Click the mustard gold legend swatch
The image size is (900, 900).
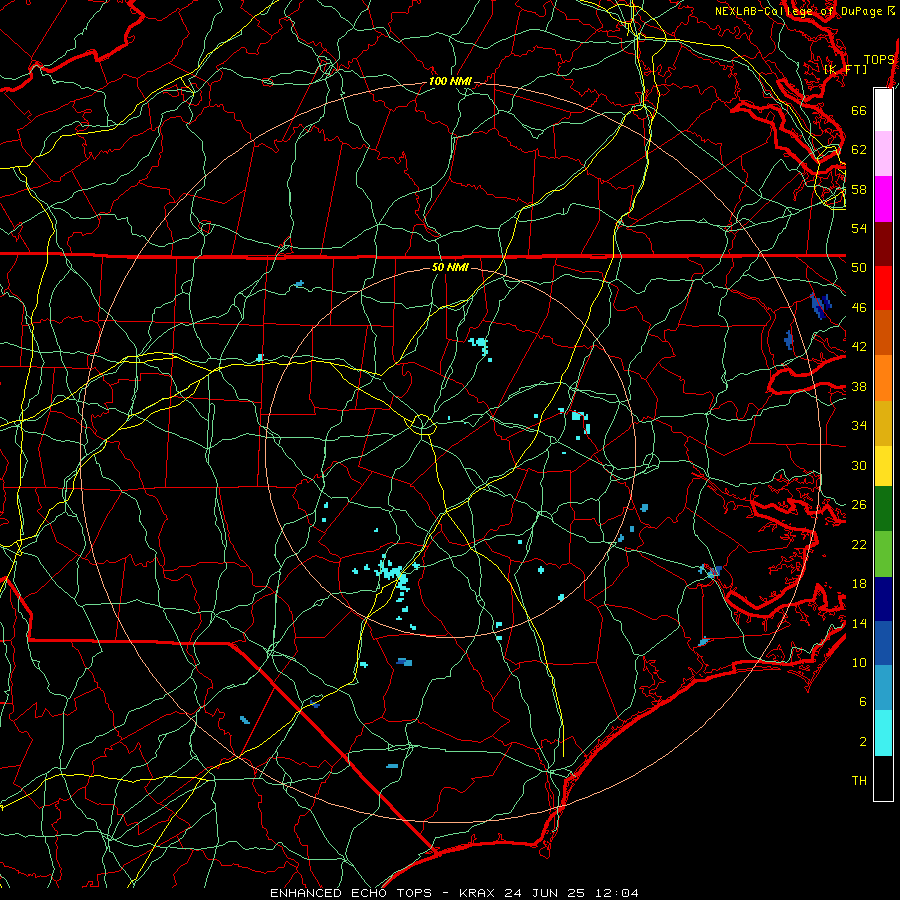(883, 423)
